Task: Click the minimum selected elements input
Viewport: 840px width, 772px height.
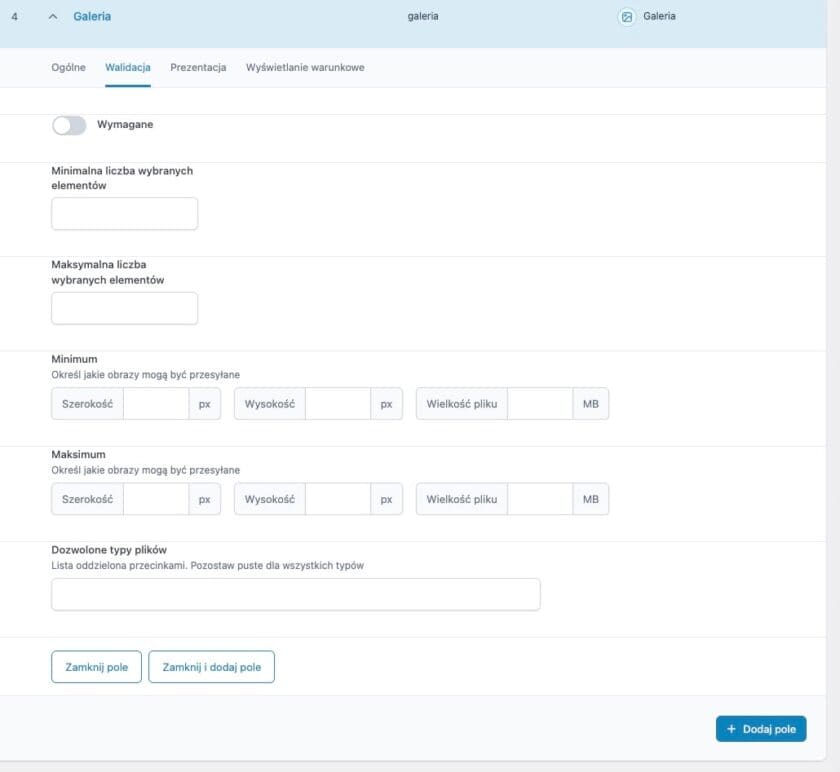Action: click(124, 214)
